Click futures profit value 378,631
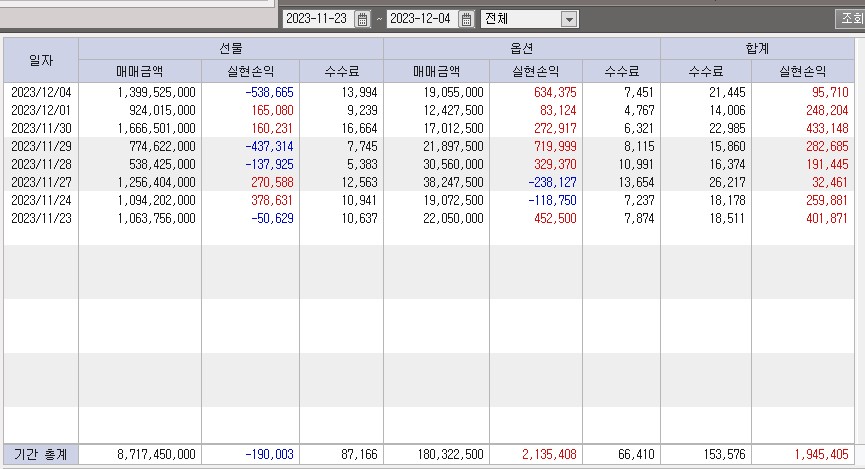This screenshot has width=865, height=469. click(273, 200)
